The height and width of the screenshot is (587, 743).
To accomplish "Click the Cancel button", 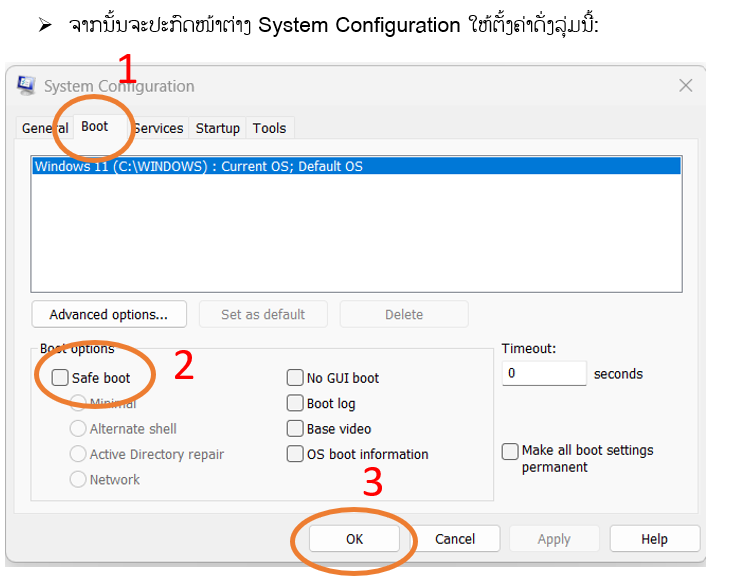I will pyautogui.click(x=454, y=539).
